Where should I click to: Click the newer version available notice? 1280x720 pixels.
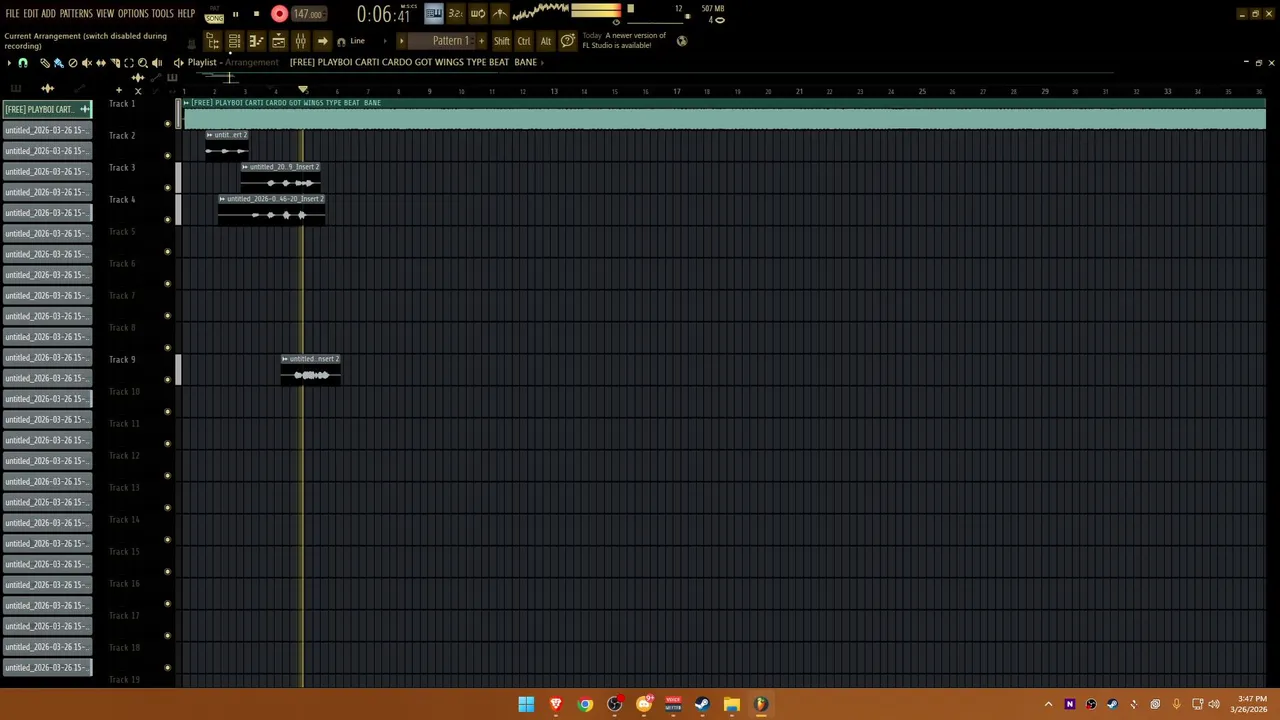point(625,41)
